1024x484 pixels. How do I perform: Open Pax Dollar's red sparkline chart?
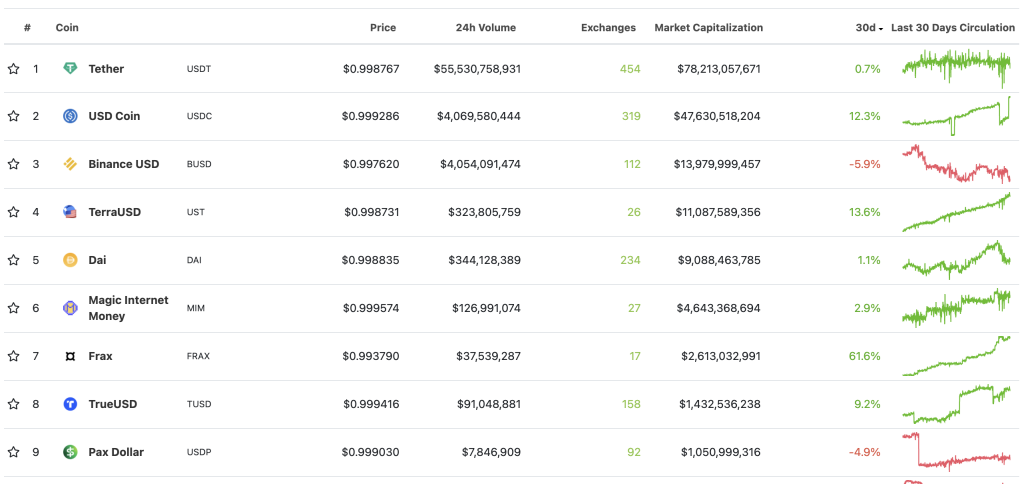(x=956, y=451)
